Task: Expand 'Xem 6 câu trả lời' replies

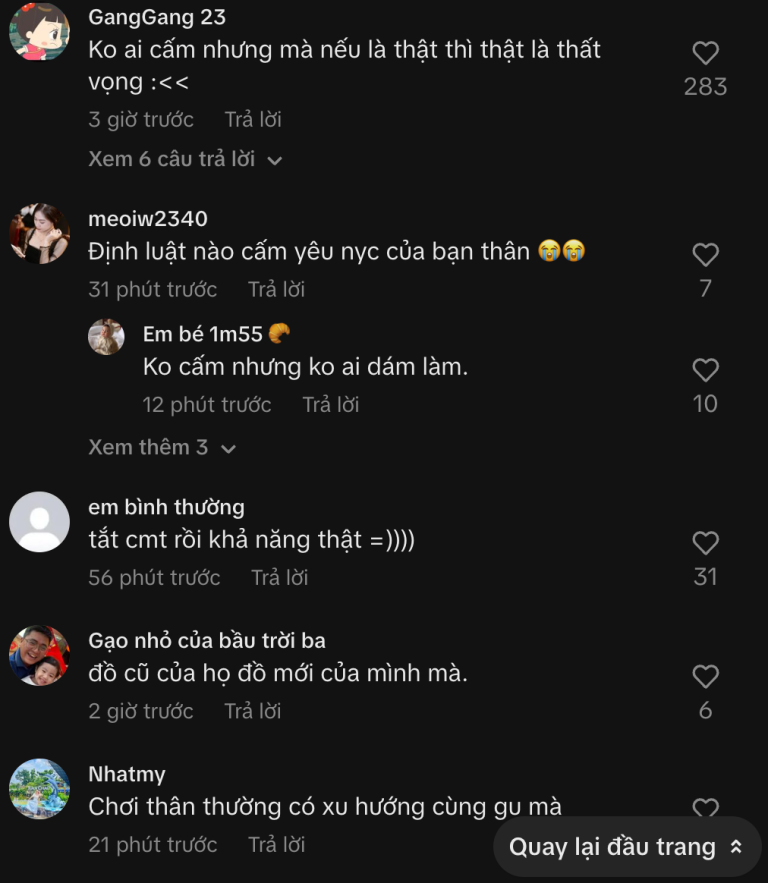Action: tap(186, 158)
